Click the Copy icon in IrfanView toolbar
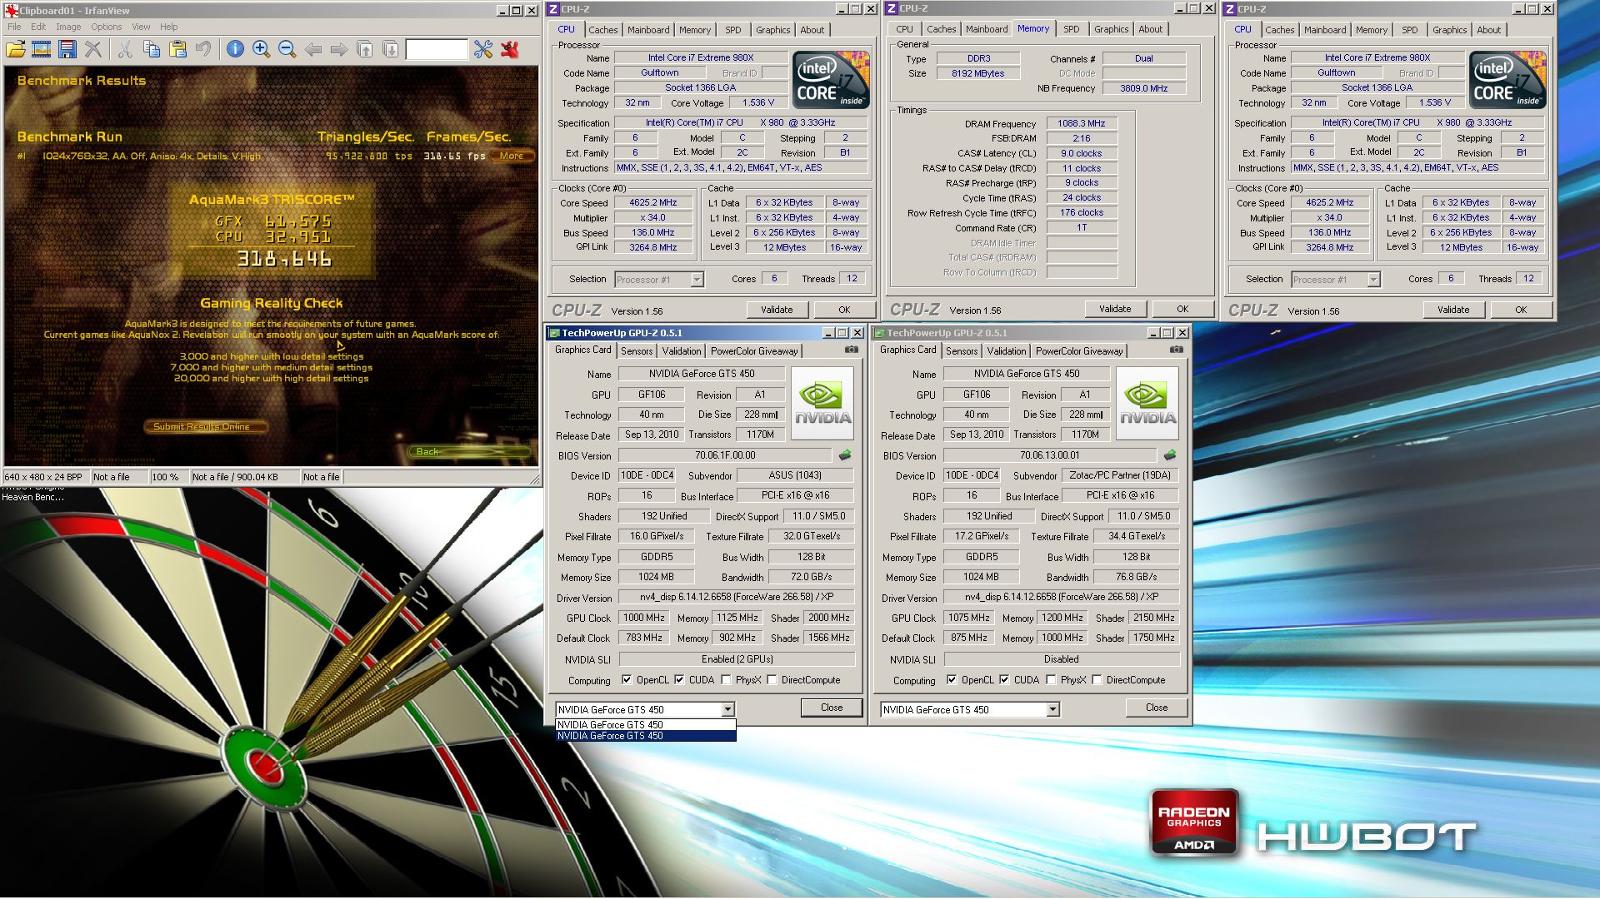The width and height of the screenshot is (1600, 899). [151, 49]
